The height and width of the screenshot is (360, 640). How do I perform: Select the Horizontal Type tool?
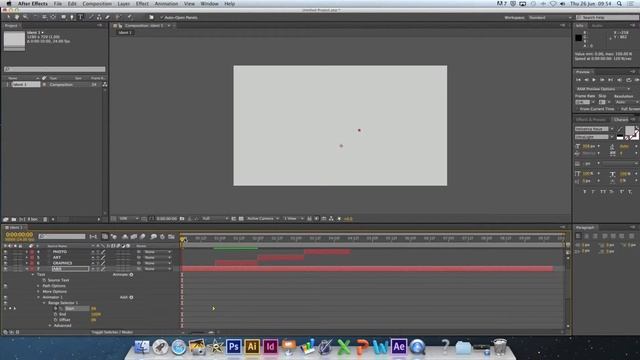[80, 17]
